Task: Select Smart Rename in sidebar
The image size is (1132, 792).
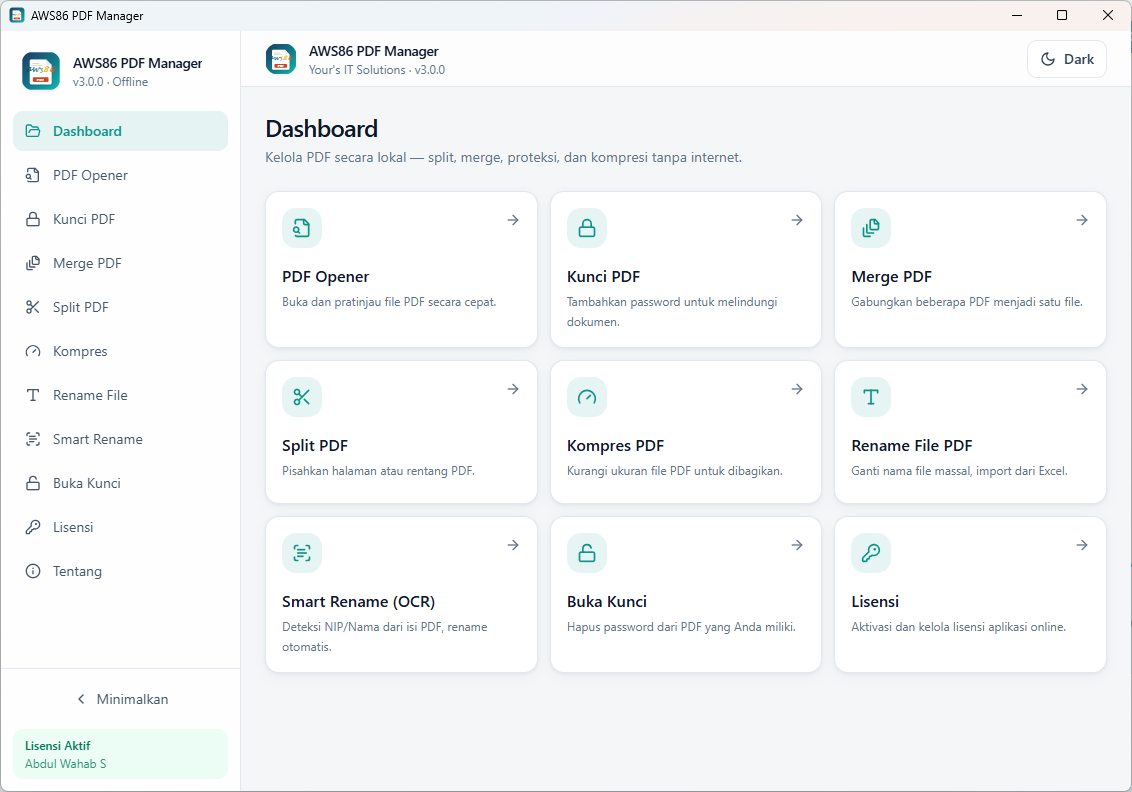Action: coord(121,439)
